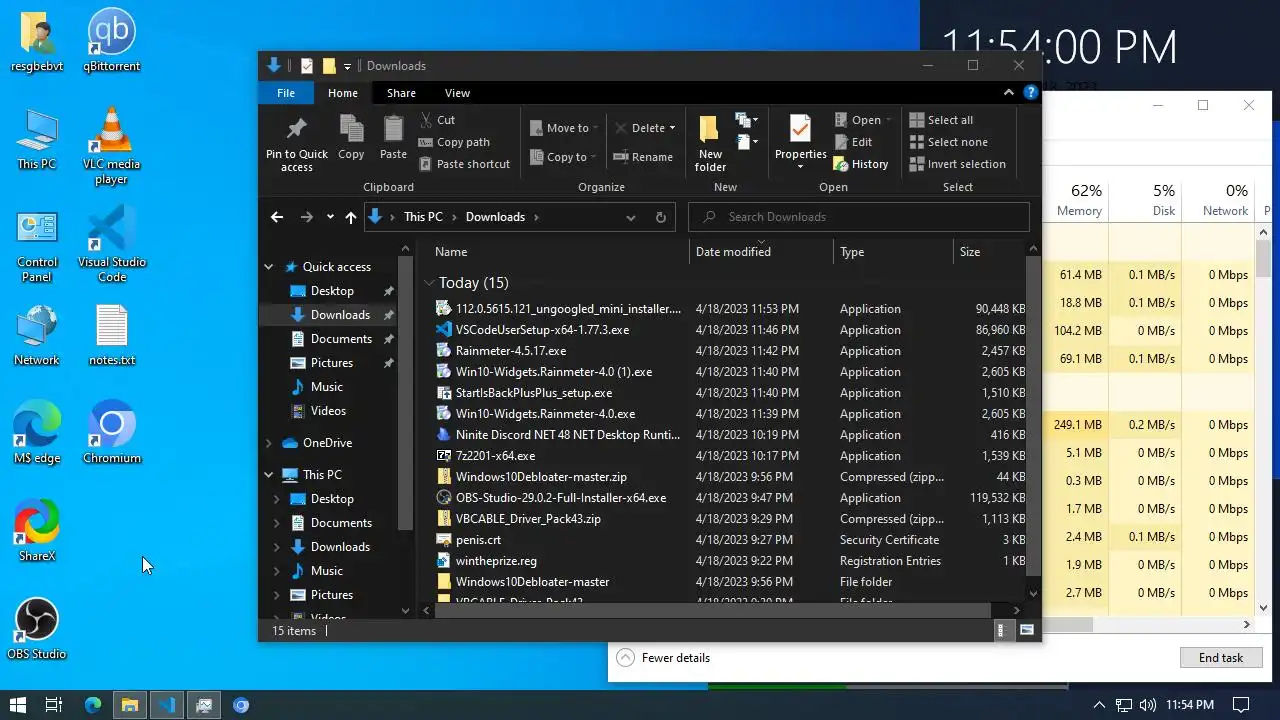Click Select all in ribbon

(940, 120)
